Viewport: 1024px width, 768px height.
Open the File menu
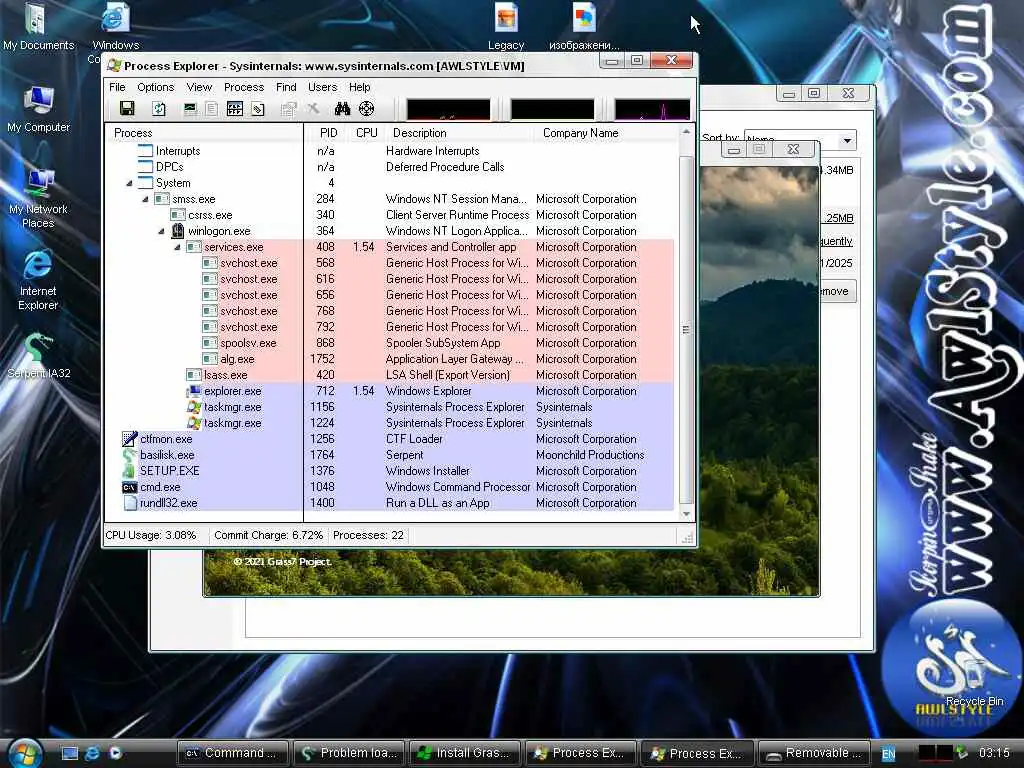coord(118,87)
